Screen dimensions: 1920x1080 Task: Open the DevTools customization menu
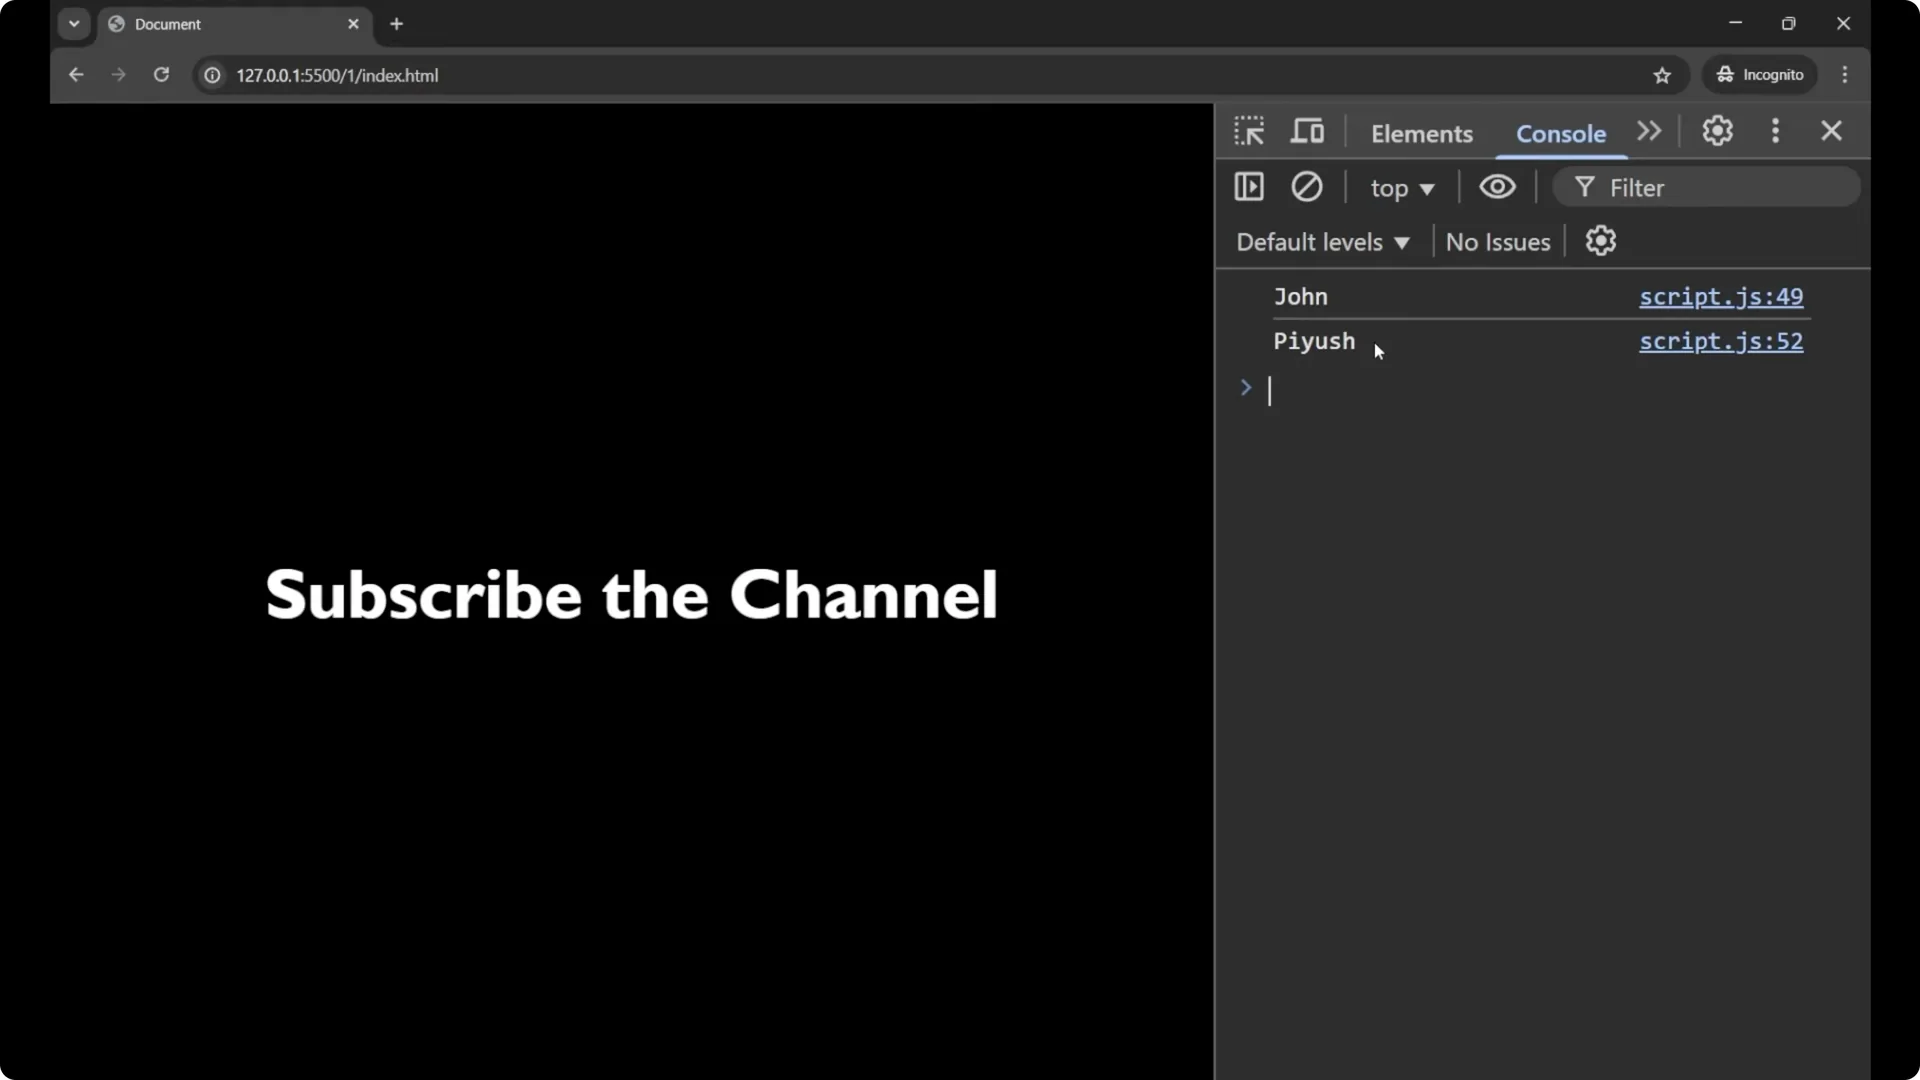pos(1776,131)
